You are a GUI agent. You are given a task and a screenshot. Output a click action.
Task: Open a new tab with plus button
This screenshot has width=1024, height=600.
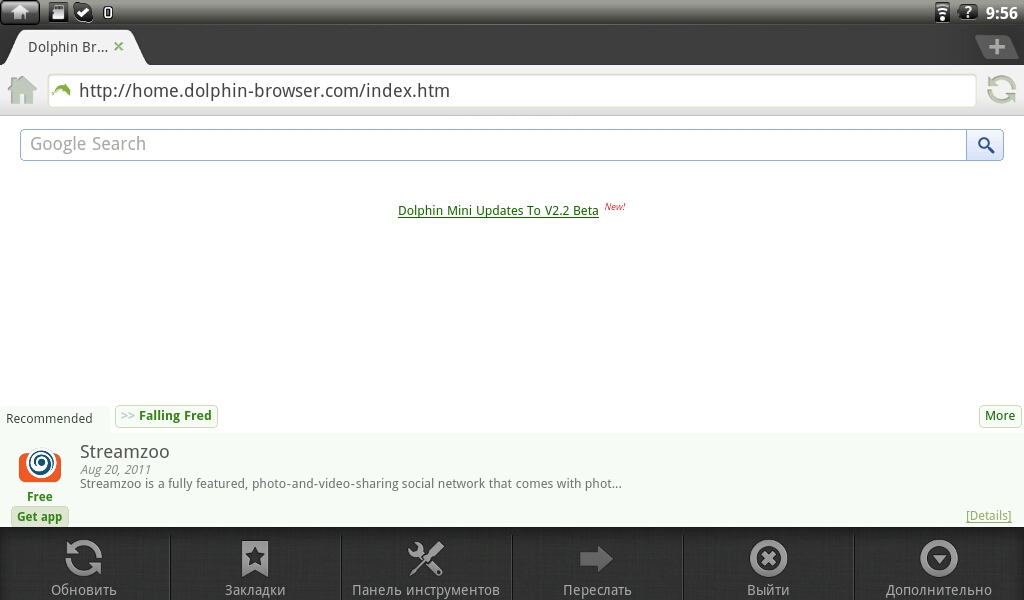pyautogui.click(x=997, y=47)
